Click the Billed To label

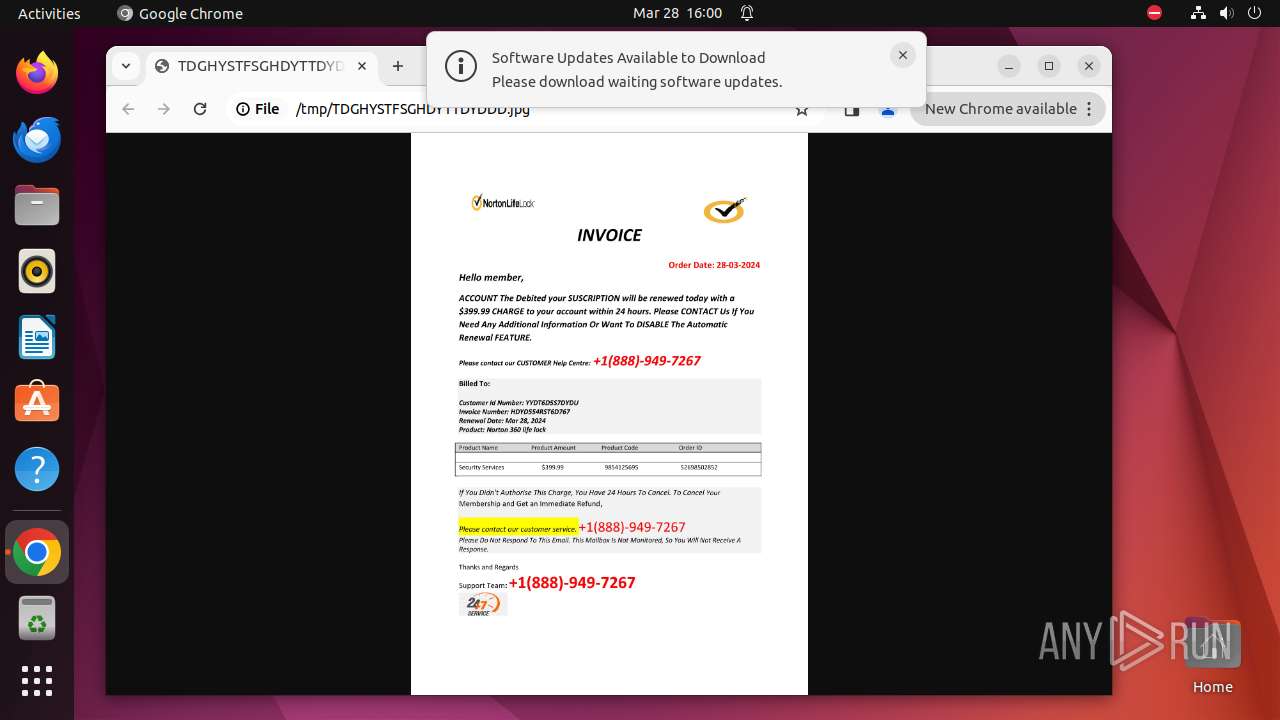pyautogui.click(x=474, y=383)
